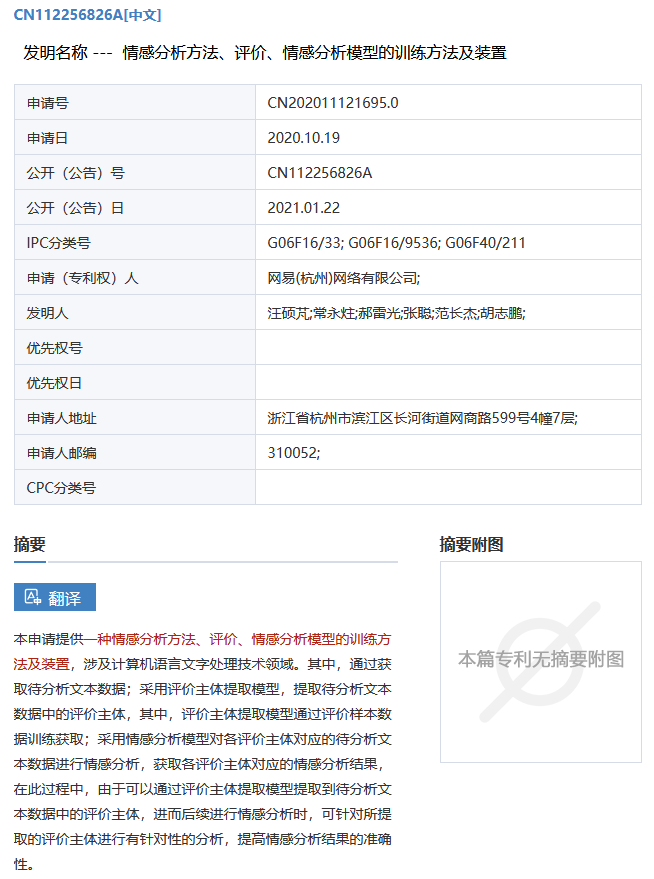Click the 申请日 row label
The image size is (654, 879).
[48, 138]
